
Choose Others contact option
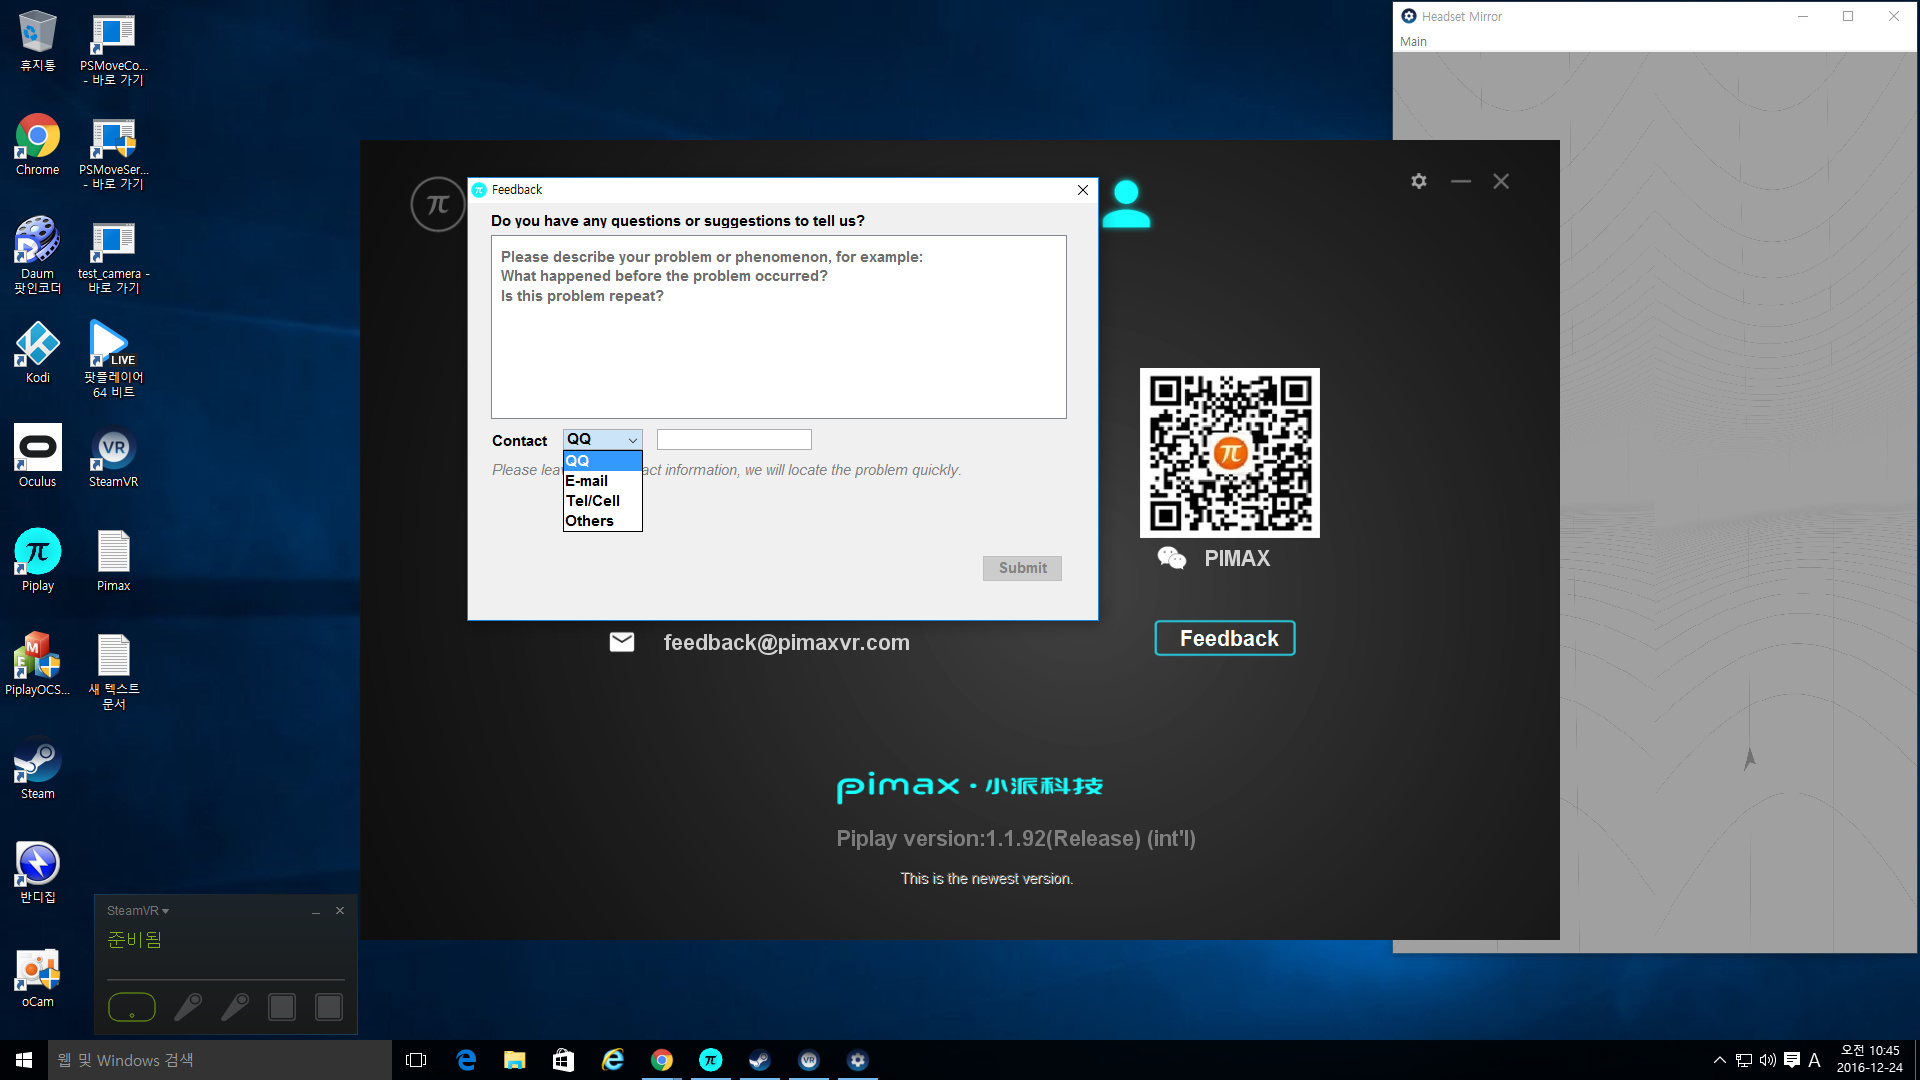[602, 521]
